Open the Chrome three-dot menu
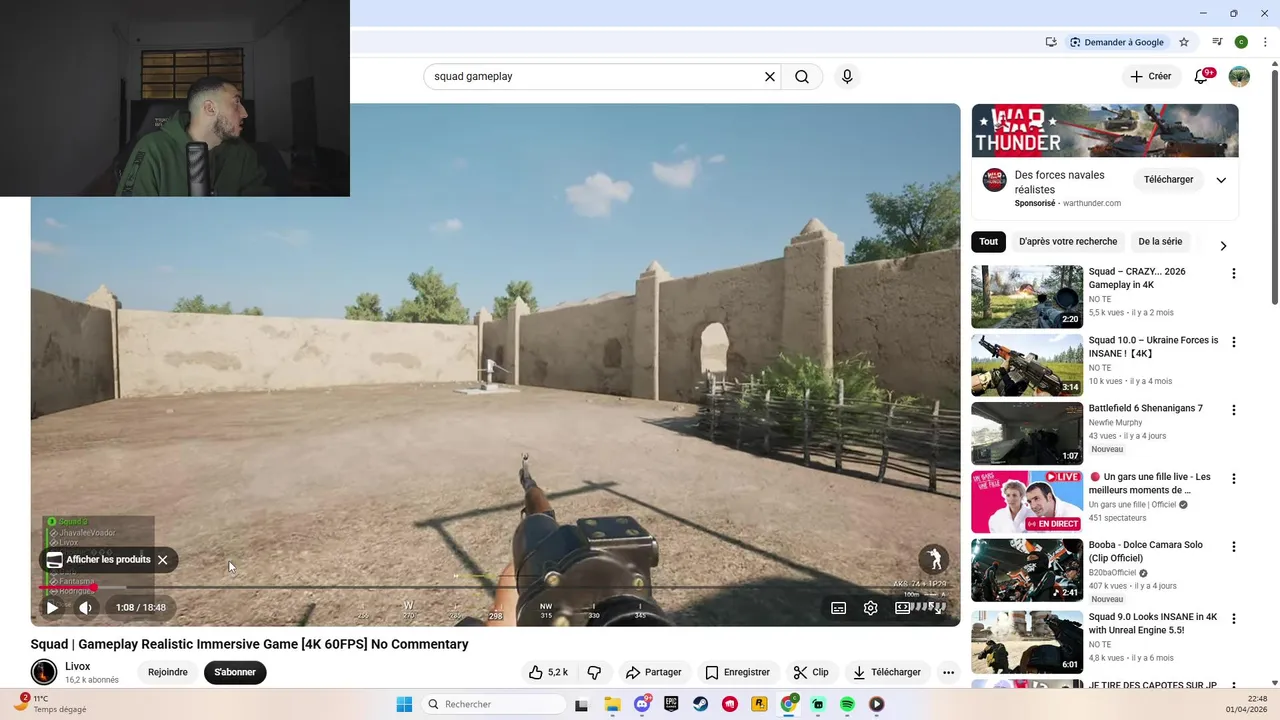 (1265, 42)
